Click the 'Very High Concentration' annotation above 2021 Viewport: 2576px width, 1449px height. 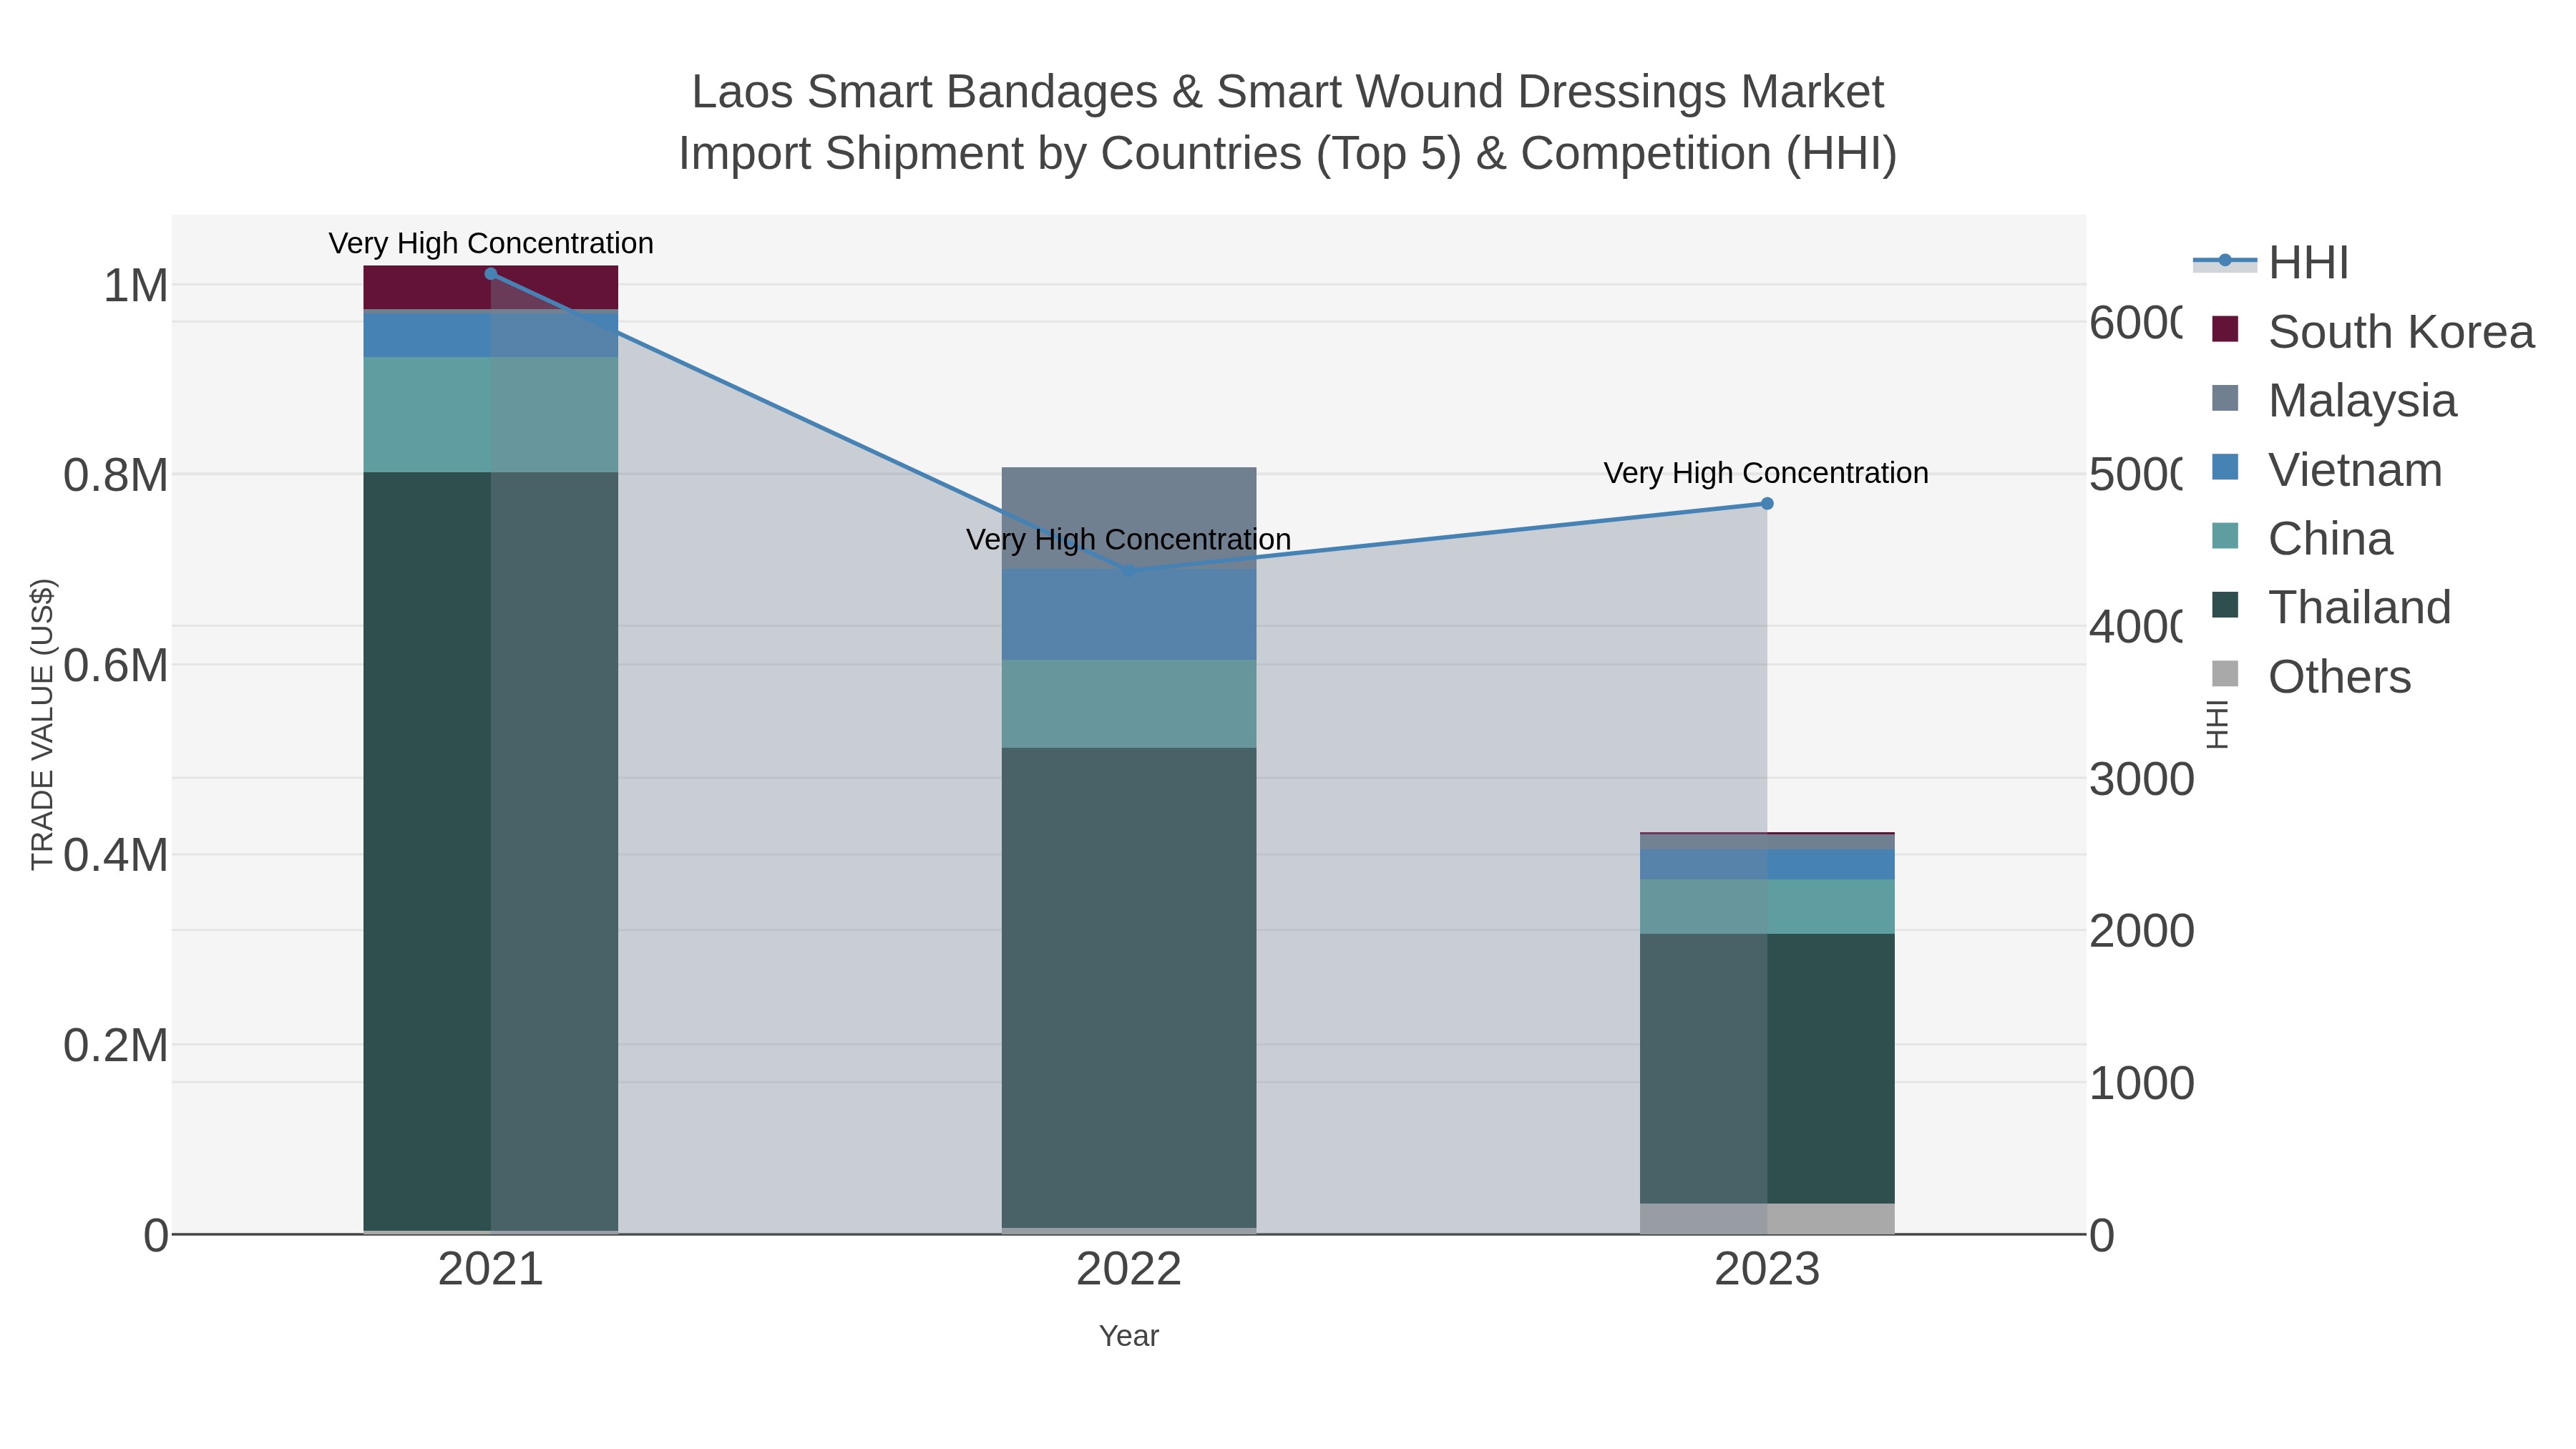pos(491,243)
